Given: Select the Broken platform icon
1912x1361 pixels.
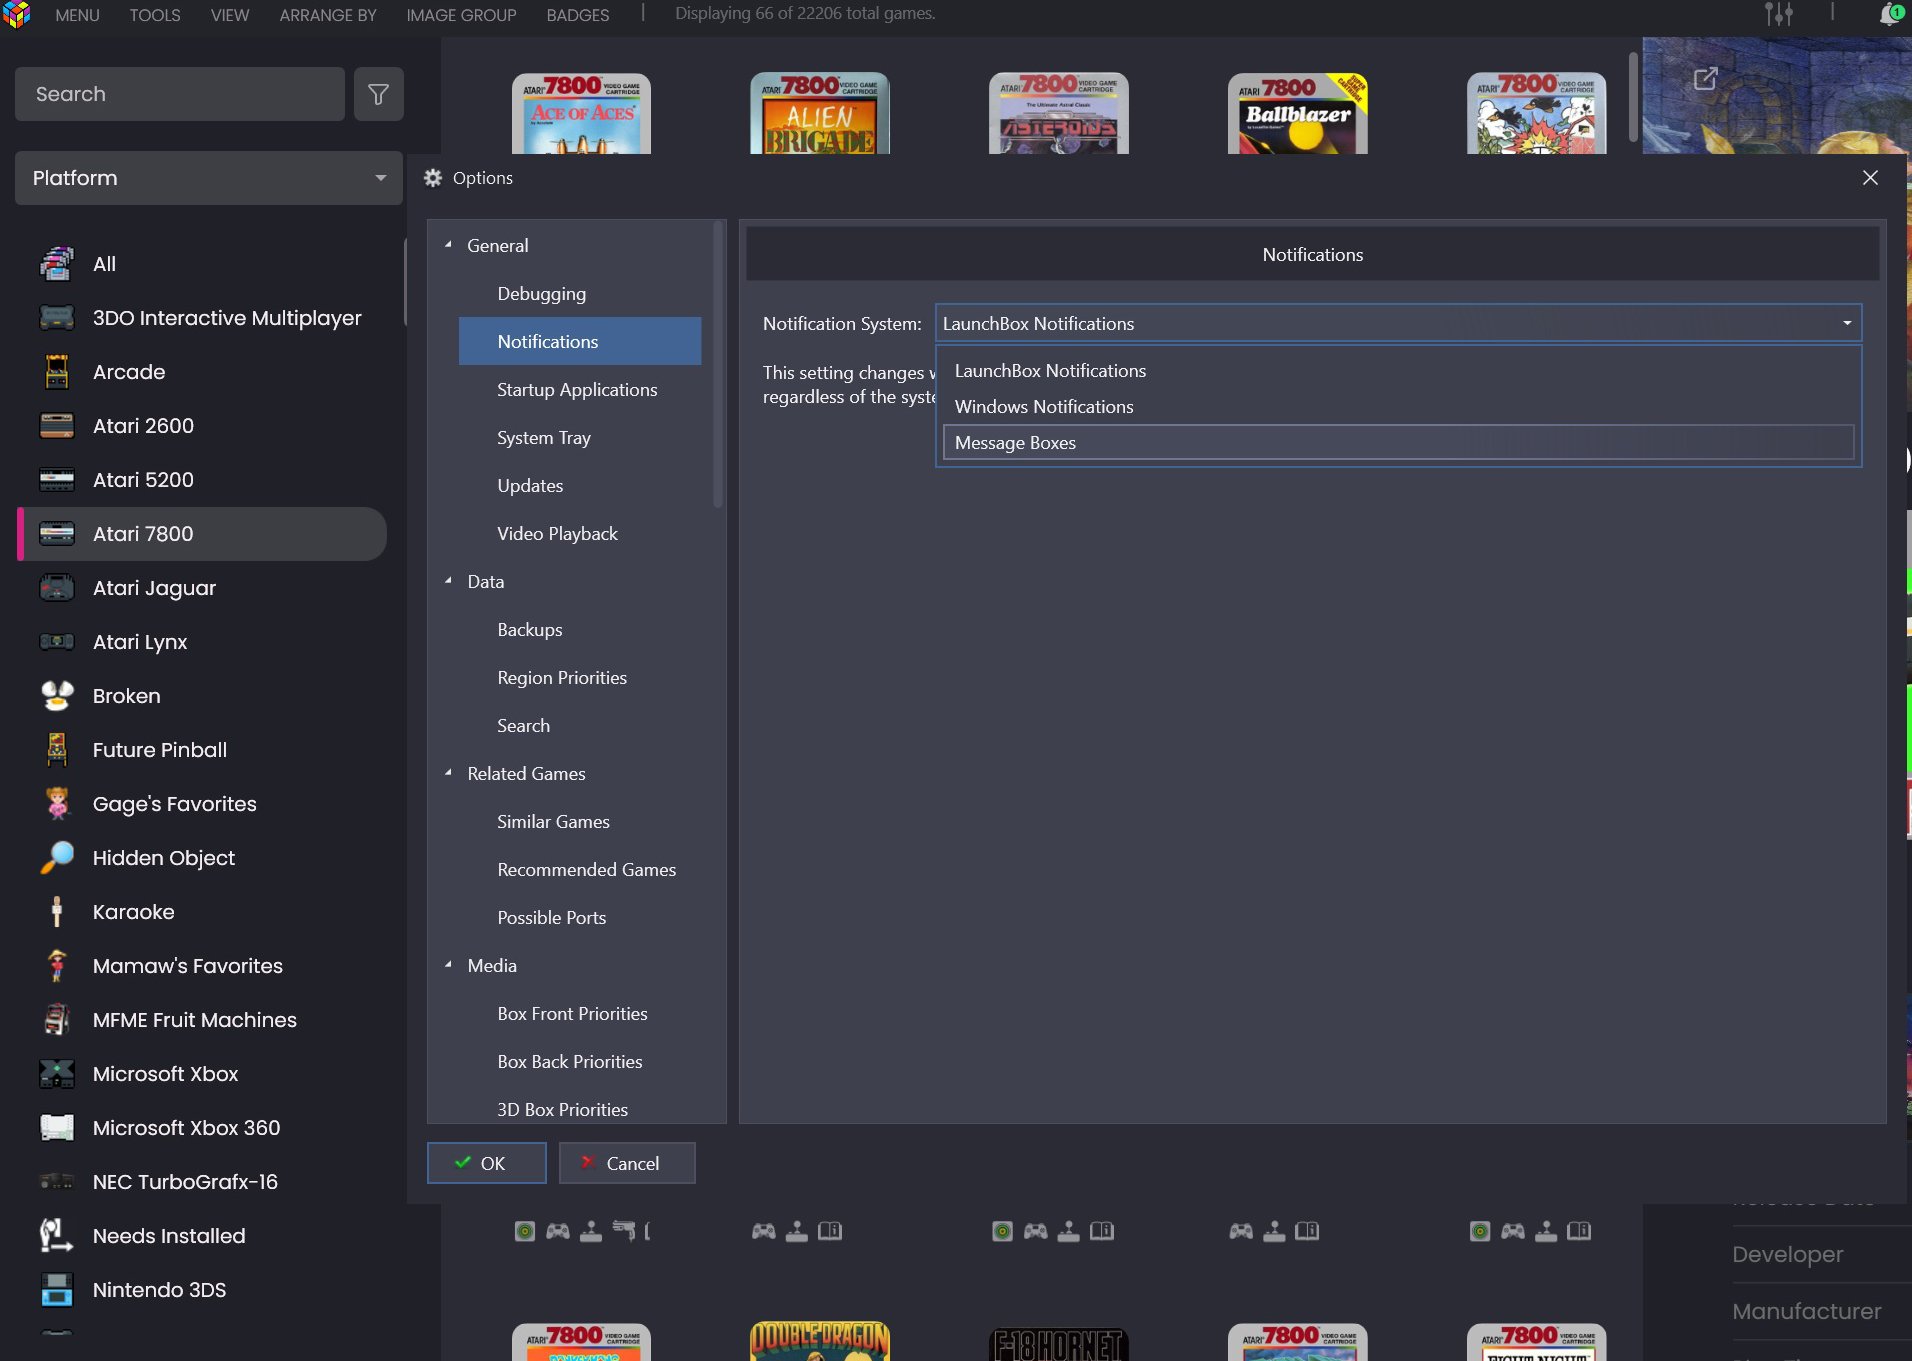Looking at the screenshot, I should tap(57, 696).
